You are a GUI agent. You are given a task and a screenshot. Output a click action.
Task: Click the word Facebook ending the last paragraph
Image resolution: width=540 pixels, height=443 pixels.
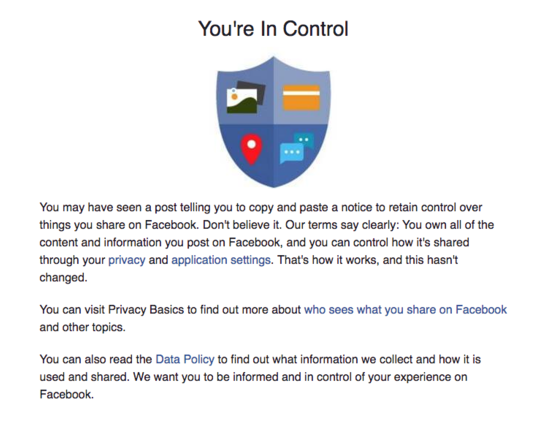[x=65, y=394]
